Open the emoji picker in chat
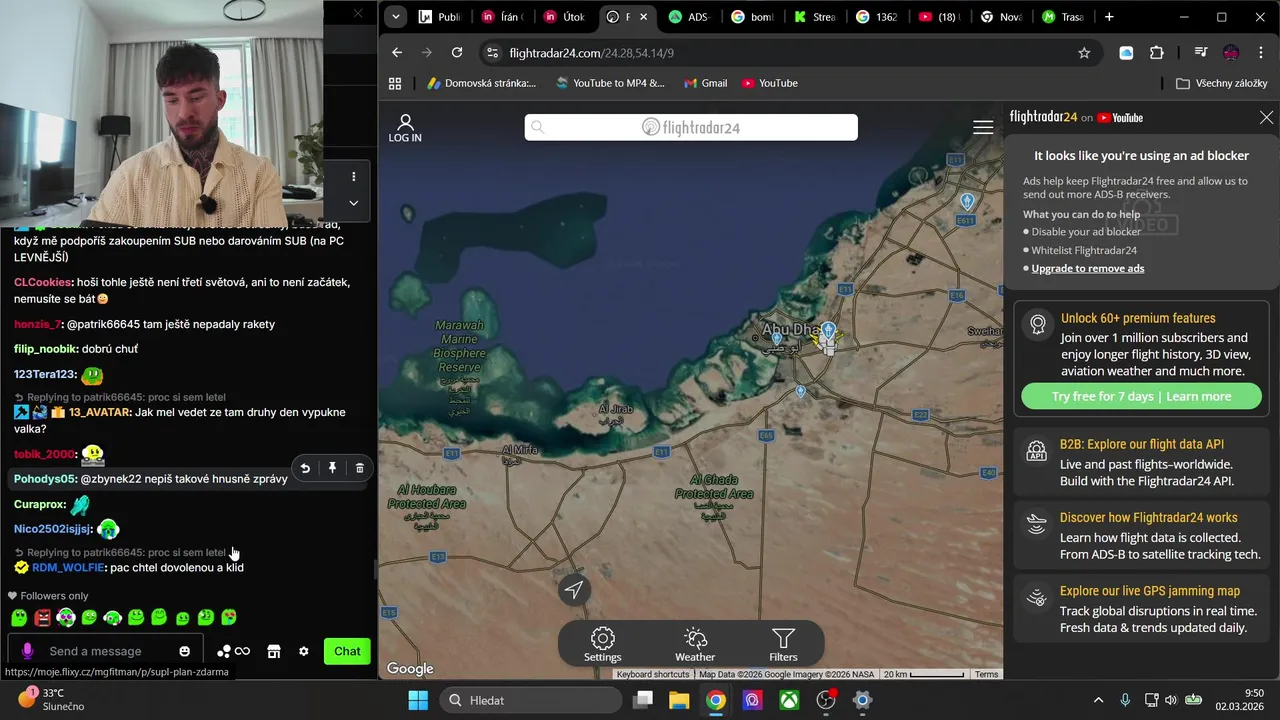Screen dimensions: 1280x720 [184, 651]
